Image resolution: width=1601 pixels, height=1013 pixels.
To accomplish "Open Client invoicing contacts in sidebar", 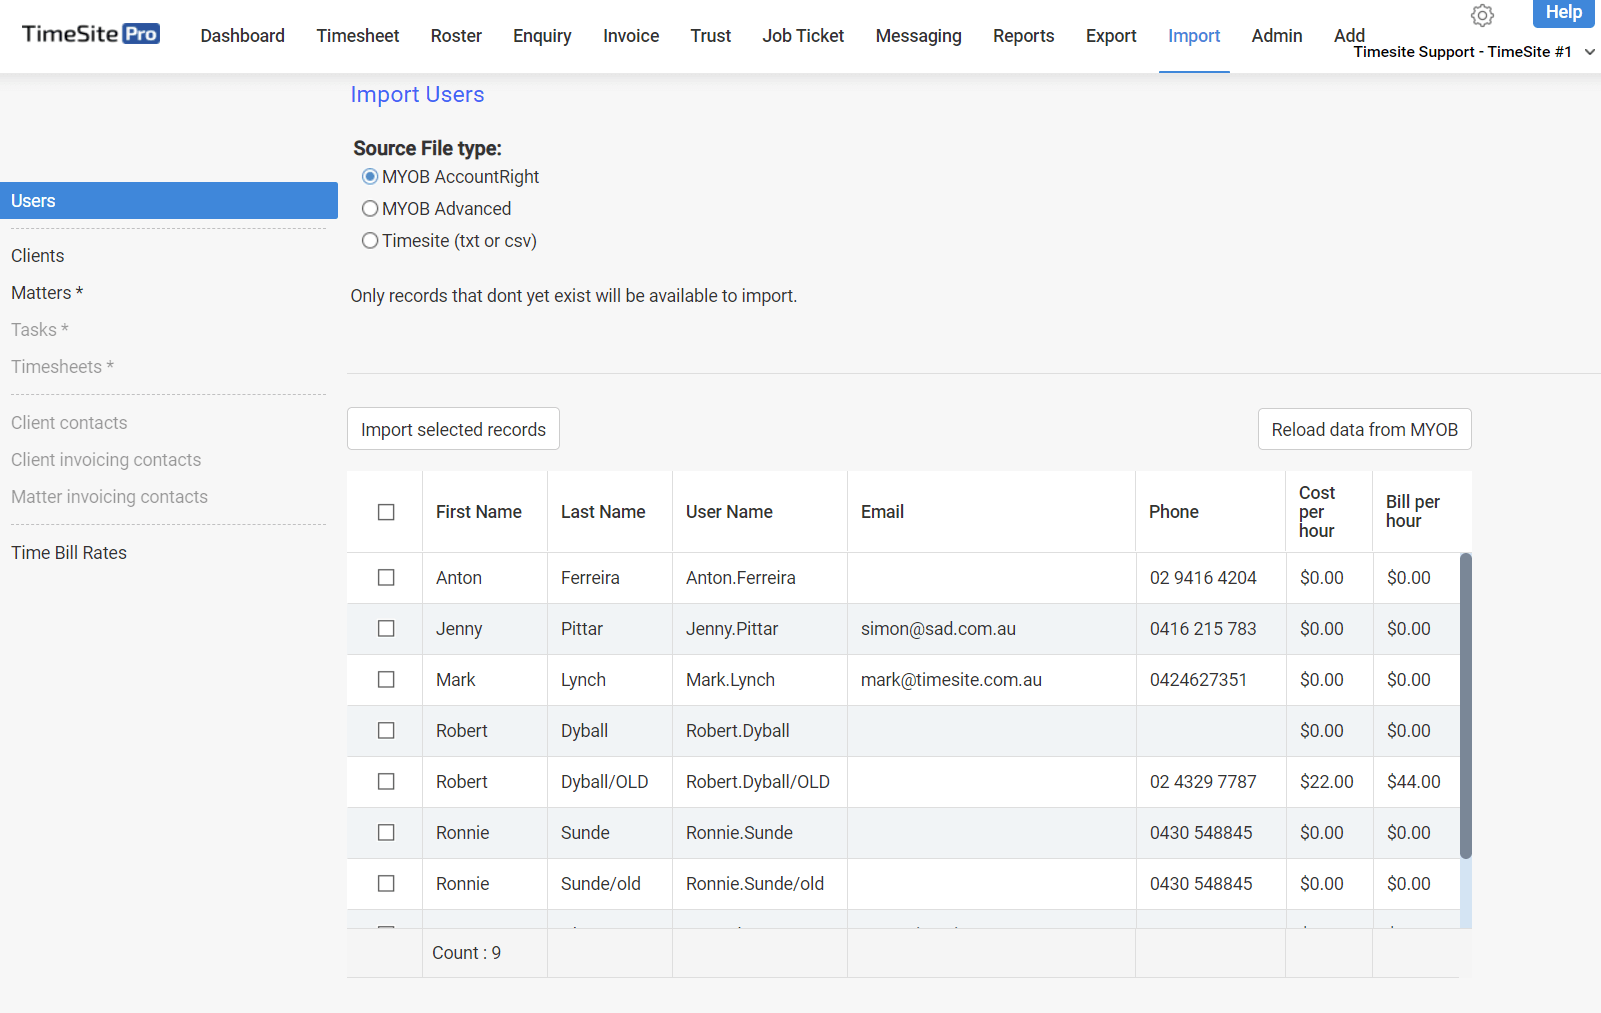I will point(106,460).
